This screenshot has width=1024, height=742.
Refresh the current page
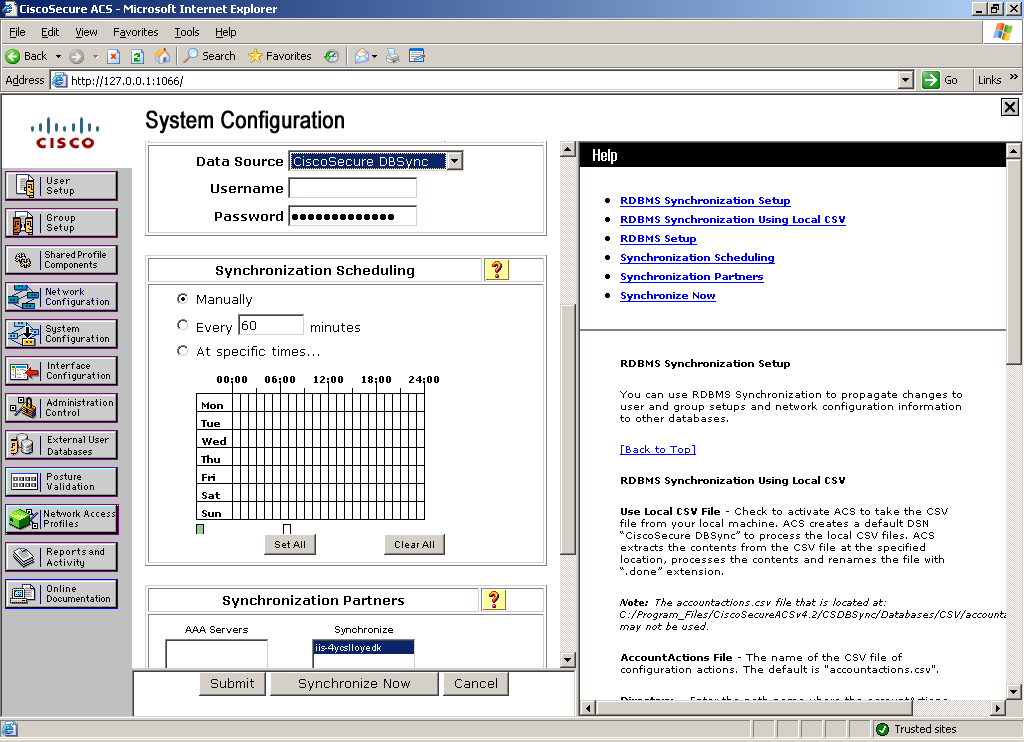click(137, 56)
